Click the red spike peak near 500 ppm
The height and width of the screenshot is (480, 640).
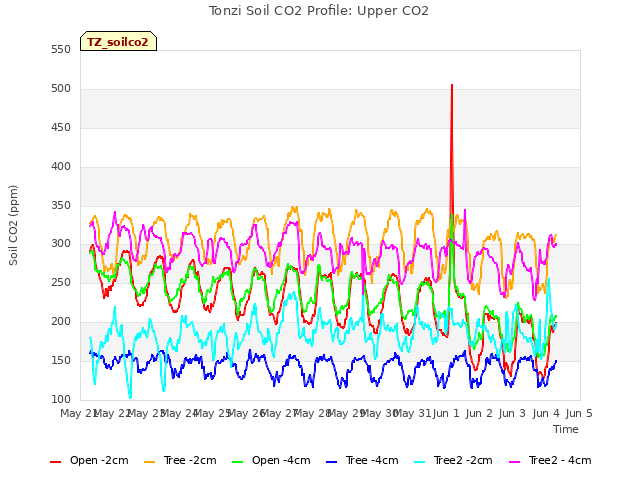tap(452, 85)
